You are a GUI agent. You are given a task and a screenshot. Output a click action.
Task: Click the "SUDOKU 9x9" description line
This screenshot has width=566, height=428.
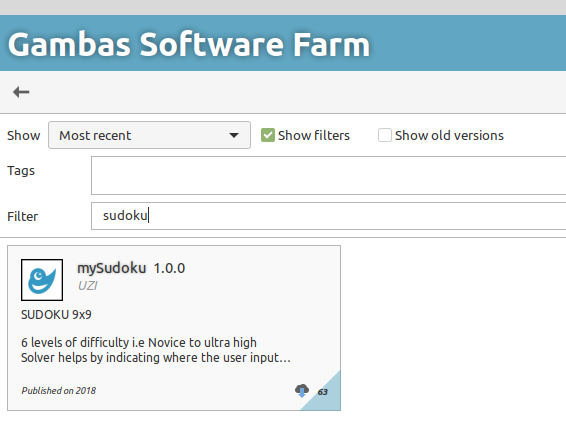click(x=56, y=315)
